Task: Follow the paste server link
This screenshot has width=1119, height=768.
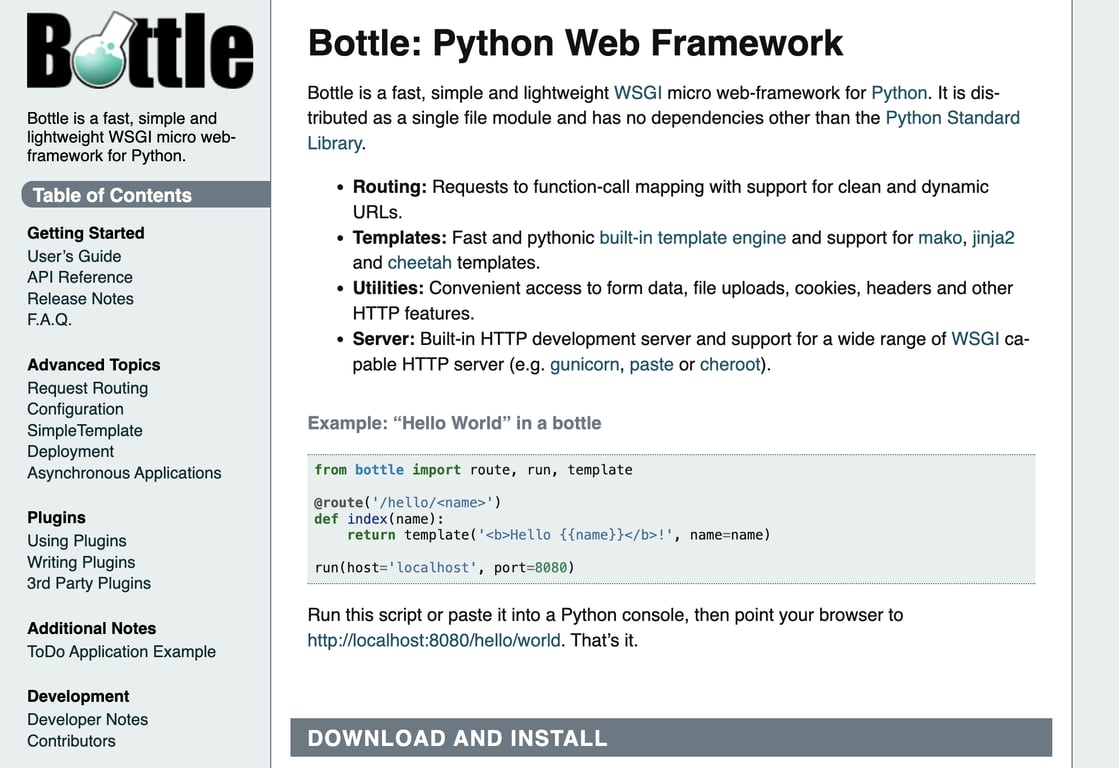Action: click(651, 365)
